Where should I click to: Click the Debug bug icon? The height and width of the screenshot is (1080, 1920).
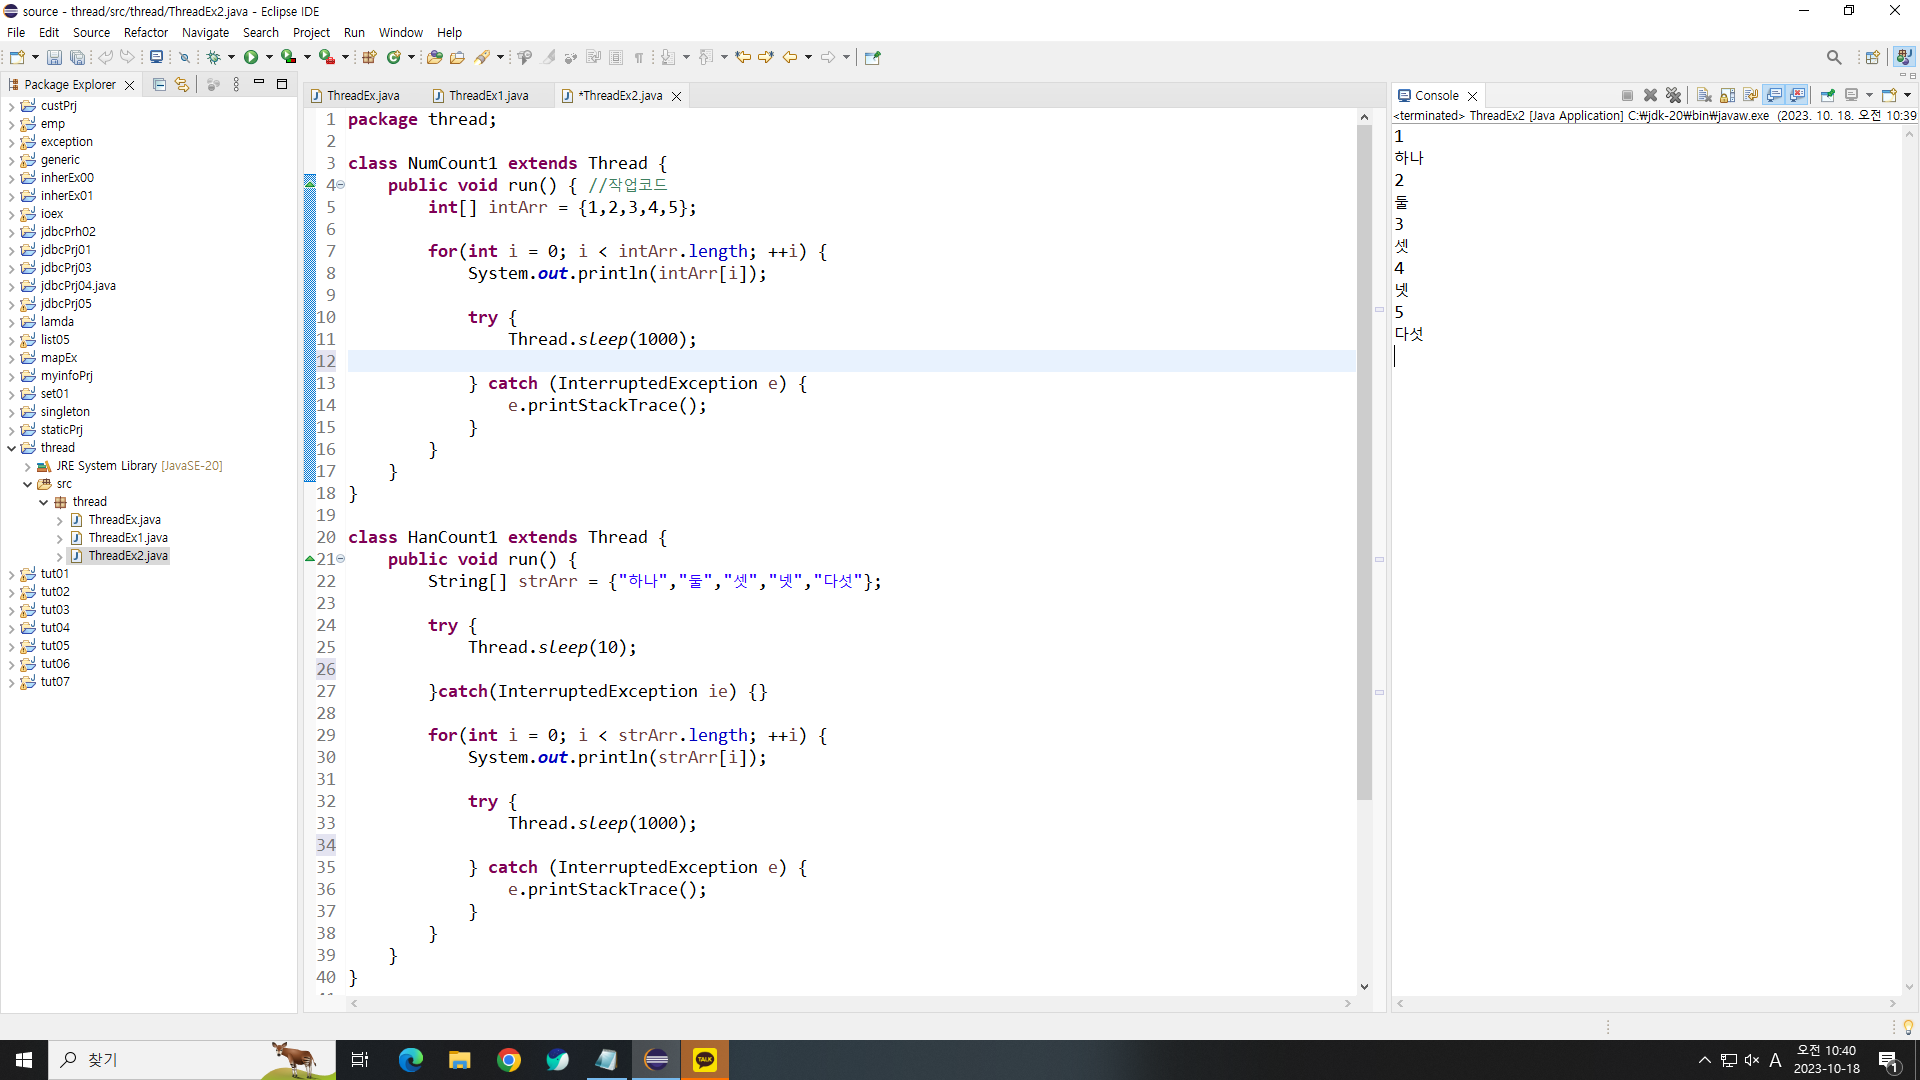[x=213, y=57]
